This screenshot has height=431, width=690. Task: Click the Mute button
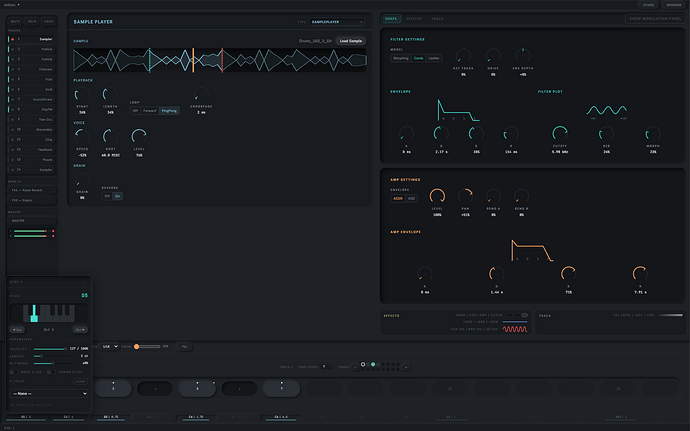point(15,21)
